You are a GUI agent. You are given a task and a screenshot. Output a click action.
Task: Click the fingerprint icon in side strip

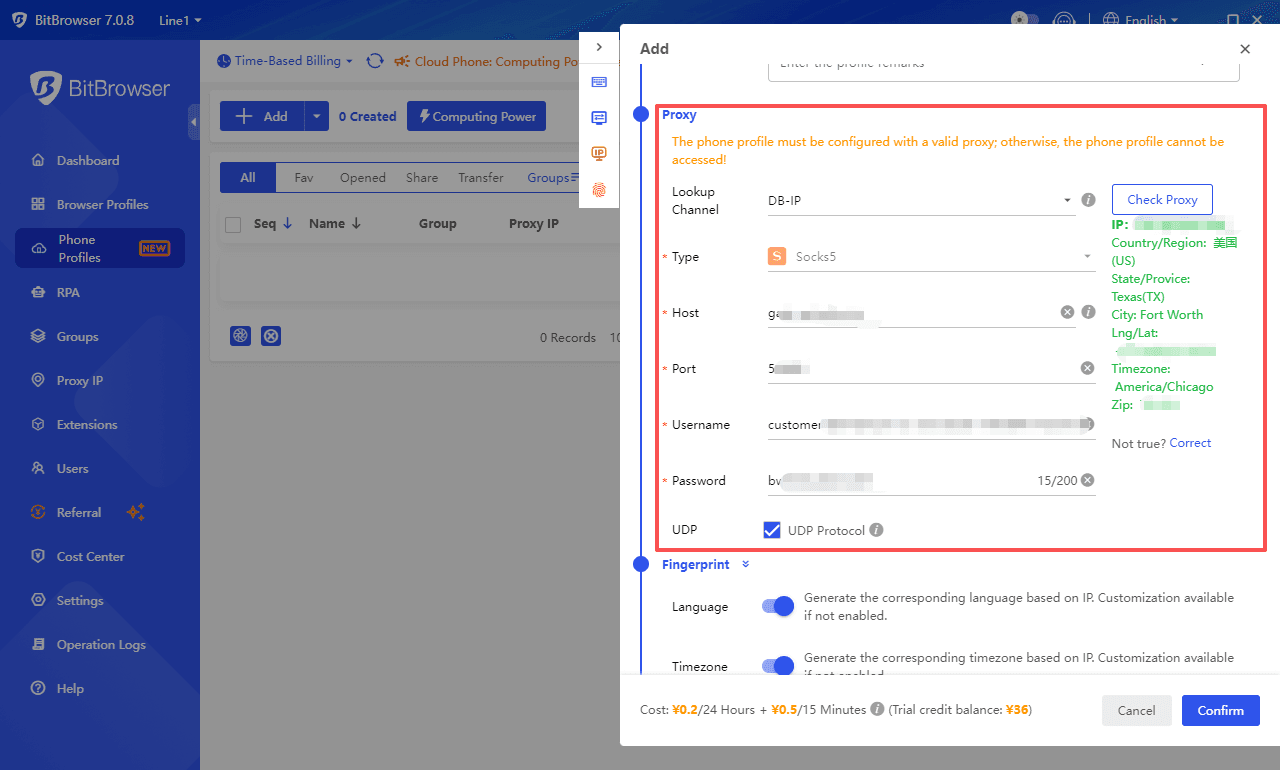tap(599, 189)
